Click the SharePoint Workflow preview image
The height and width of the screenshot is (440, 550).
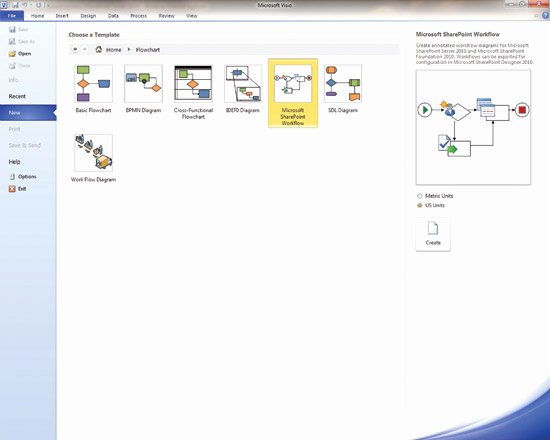coord(473,127)
